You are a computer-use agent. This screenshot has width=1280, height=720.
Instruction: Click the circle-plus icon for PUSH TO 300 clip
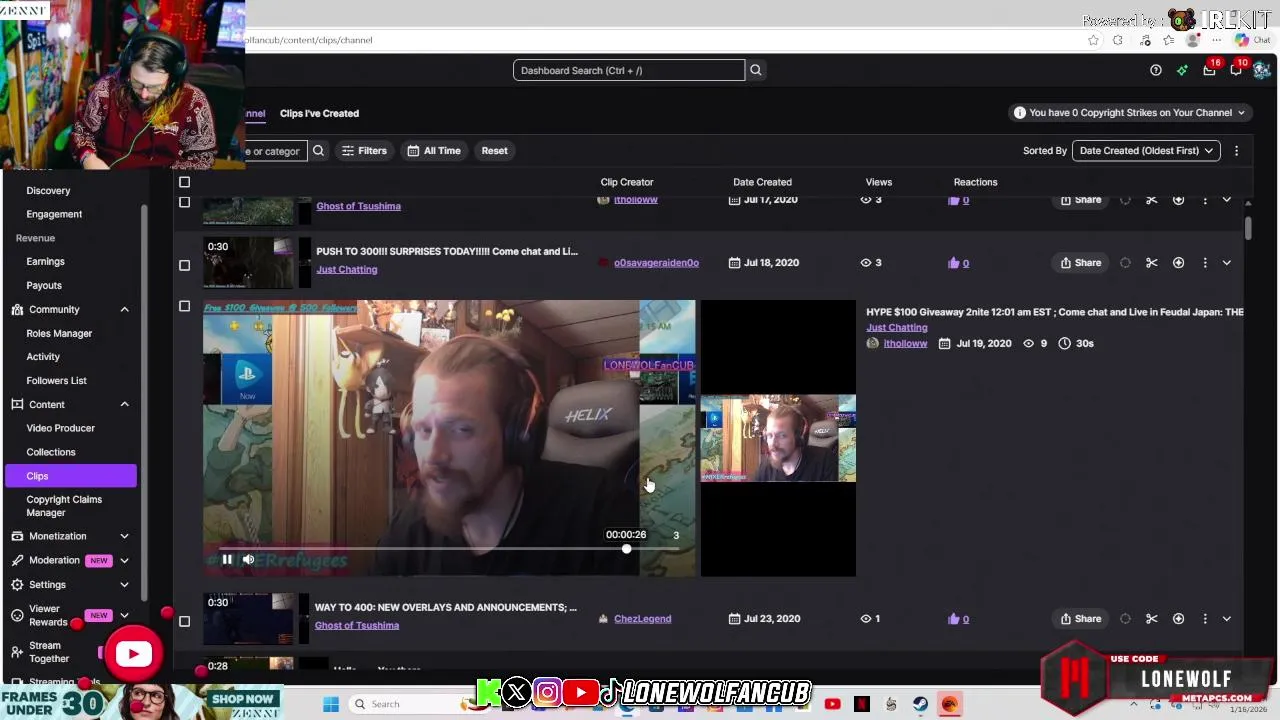click(1178, 263)
